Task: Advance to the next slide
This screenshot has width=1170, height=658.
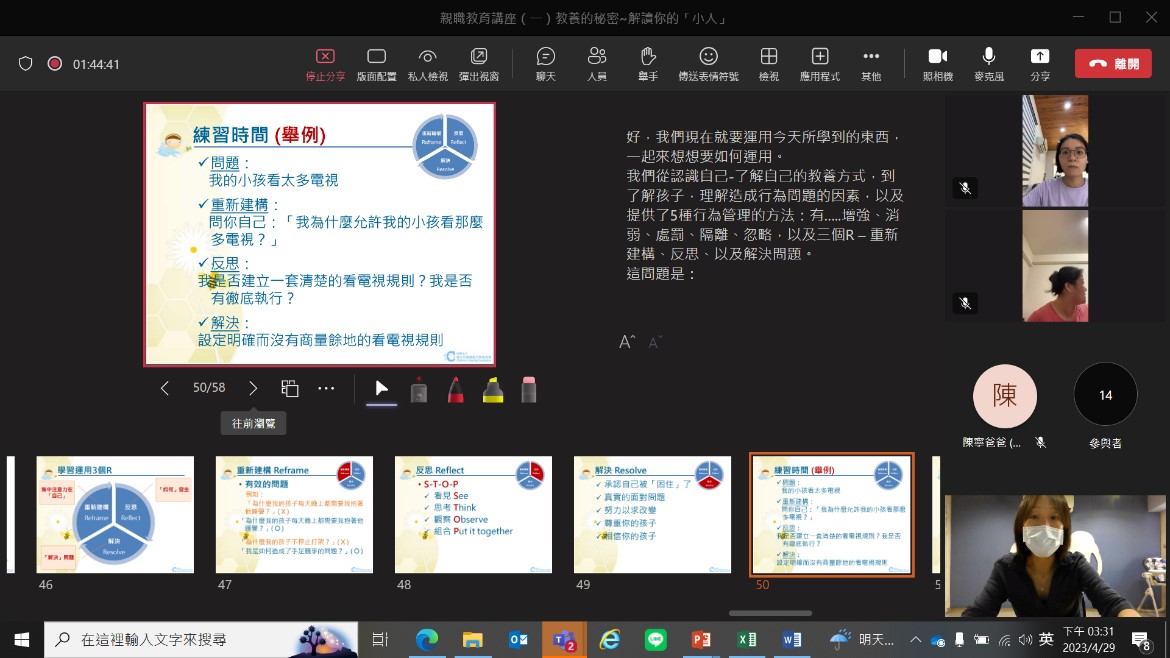Action: pyautogui.click(x=253, y=388)
